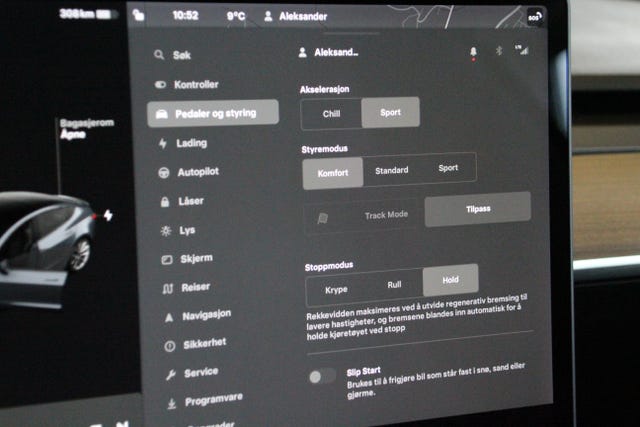The image size is (640, 427).
Task: Click the charge port lightning icon on car
Action: (x=108, y=215)
